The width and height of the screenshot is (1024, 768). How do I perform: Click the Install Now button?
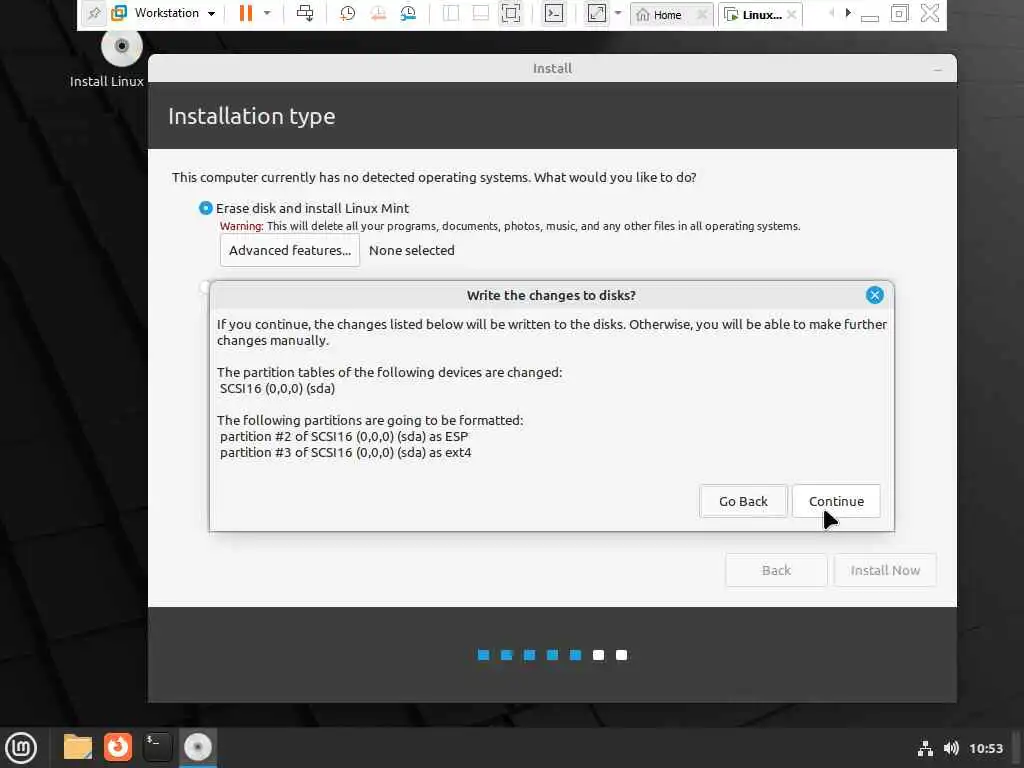(x=885, y=570)
